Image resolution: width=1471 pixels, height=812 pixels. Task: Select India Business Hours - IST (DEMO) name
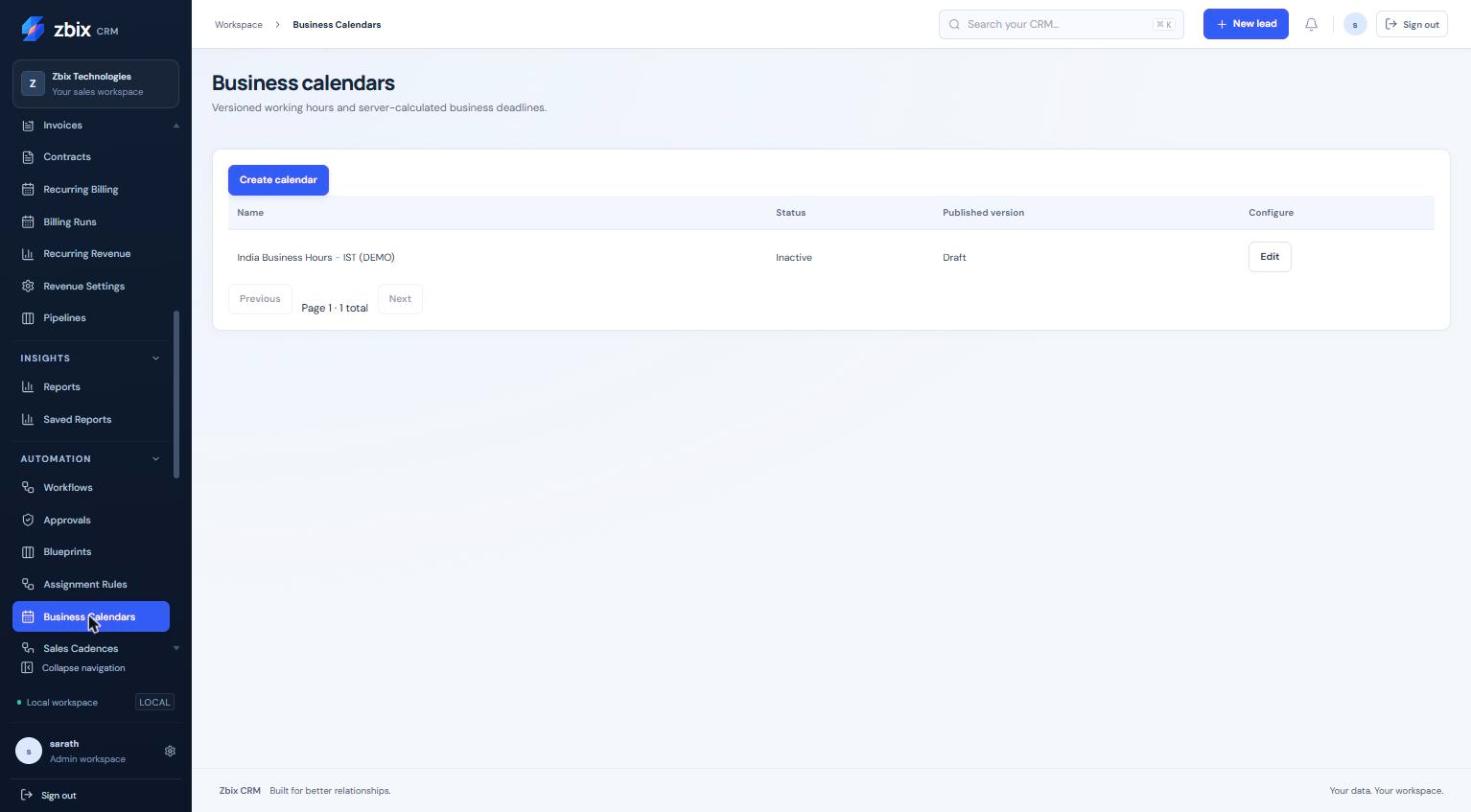click(316, 258)
